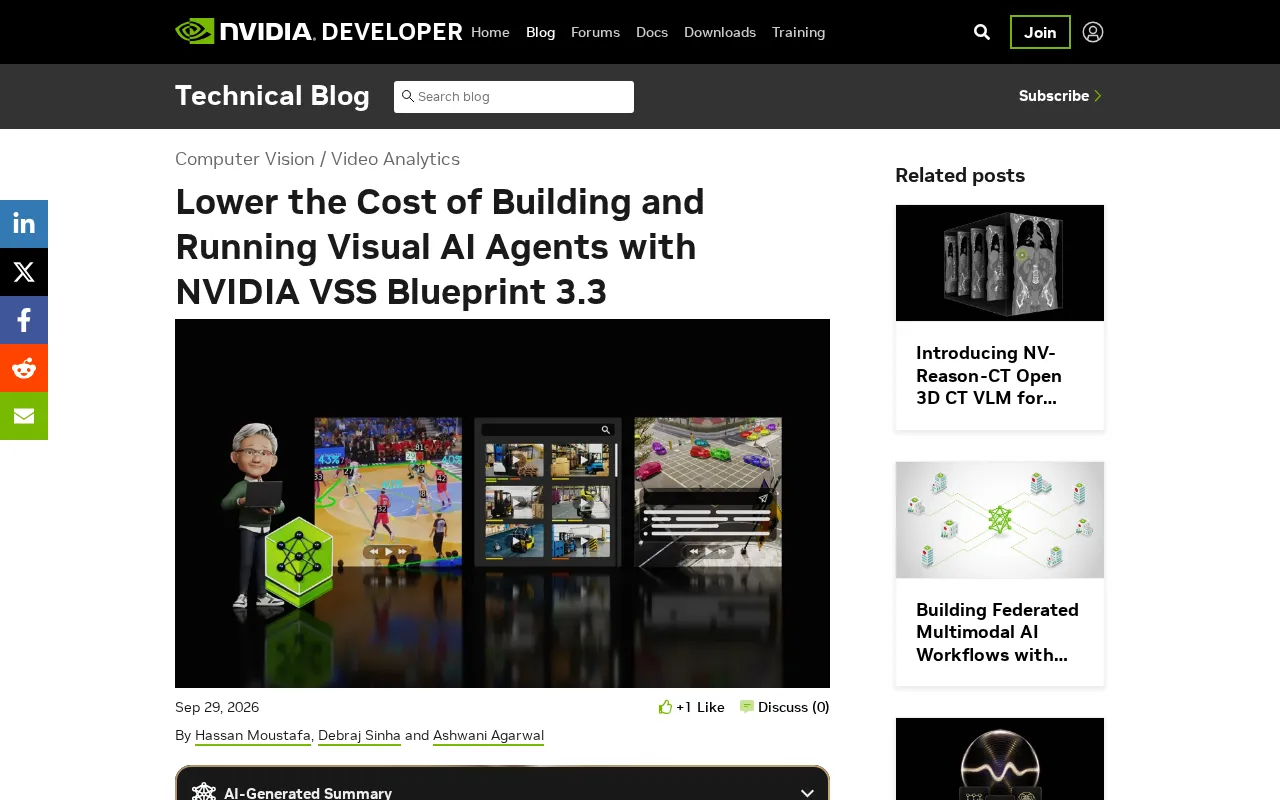Screen dimensions: 1280x800
Task: Click the NVIDIA Developer logo
Action: tap(318, 31)
